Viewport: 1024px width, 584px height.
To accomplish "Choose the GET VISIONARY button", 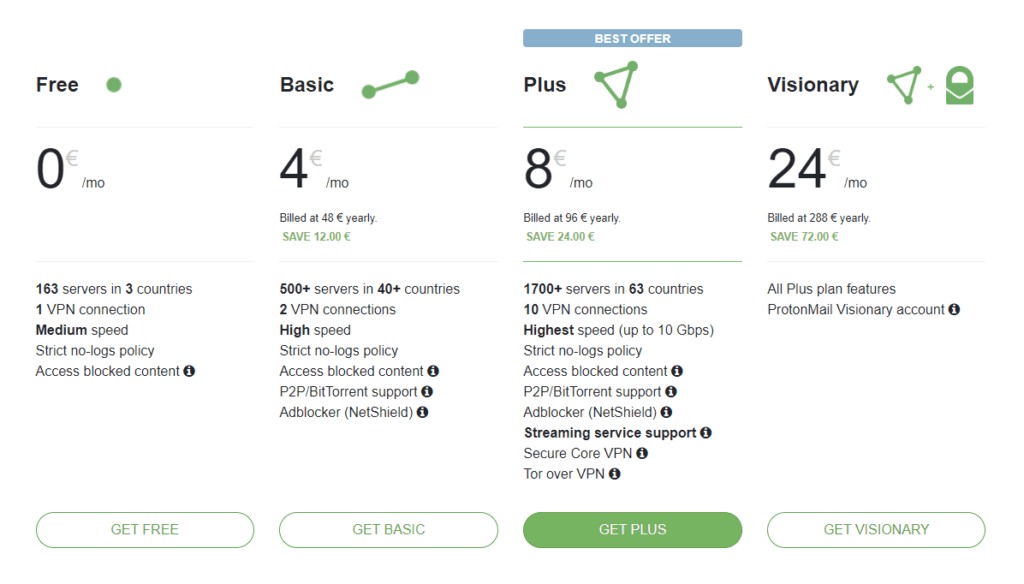I will click(876, 530).
